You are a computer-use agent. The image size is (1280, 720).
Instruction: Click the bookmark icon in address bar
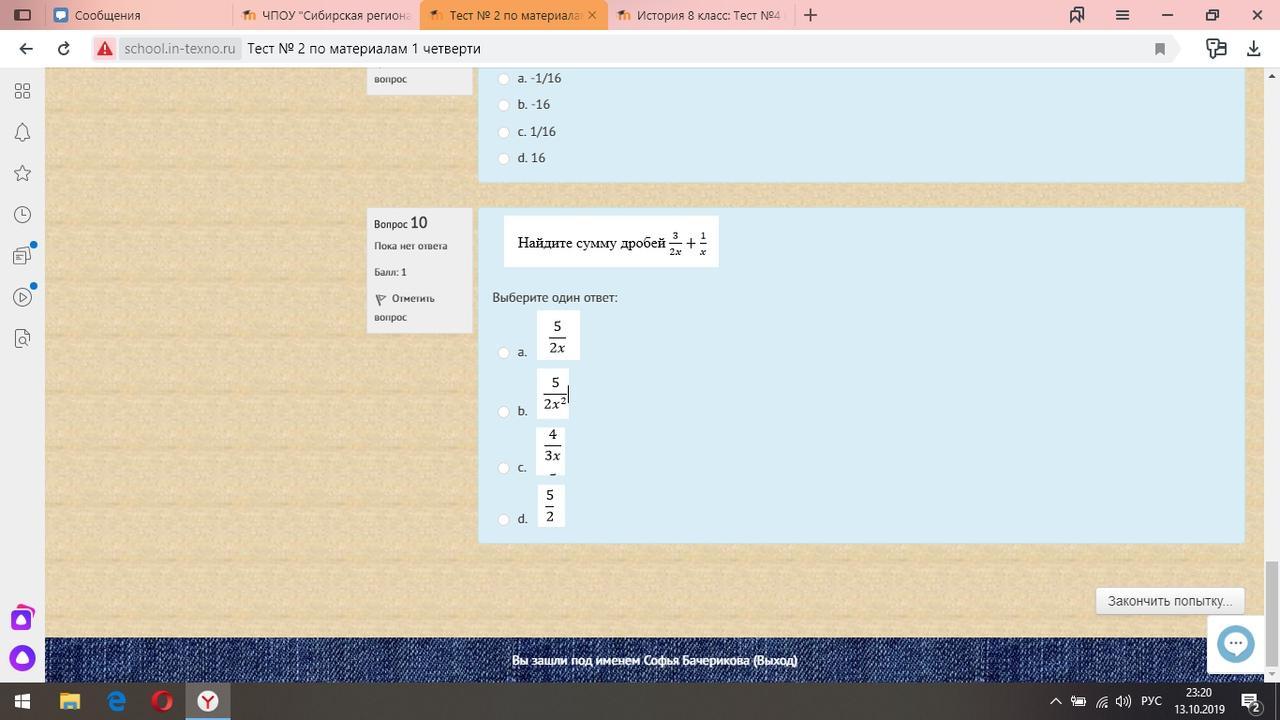click(x=1160, y=48)
